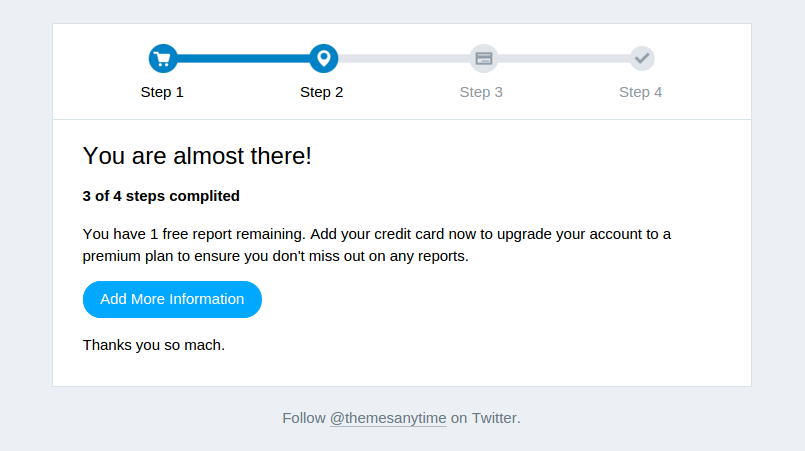Viewport: 805px width, 451px height.
Task: Open the @themesanytime link
Action: coord(388,418)
